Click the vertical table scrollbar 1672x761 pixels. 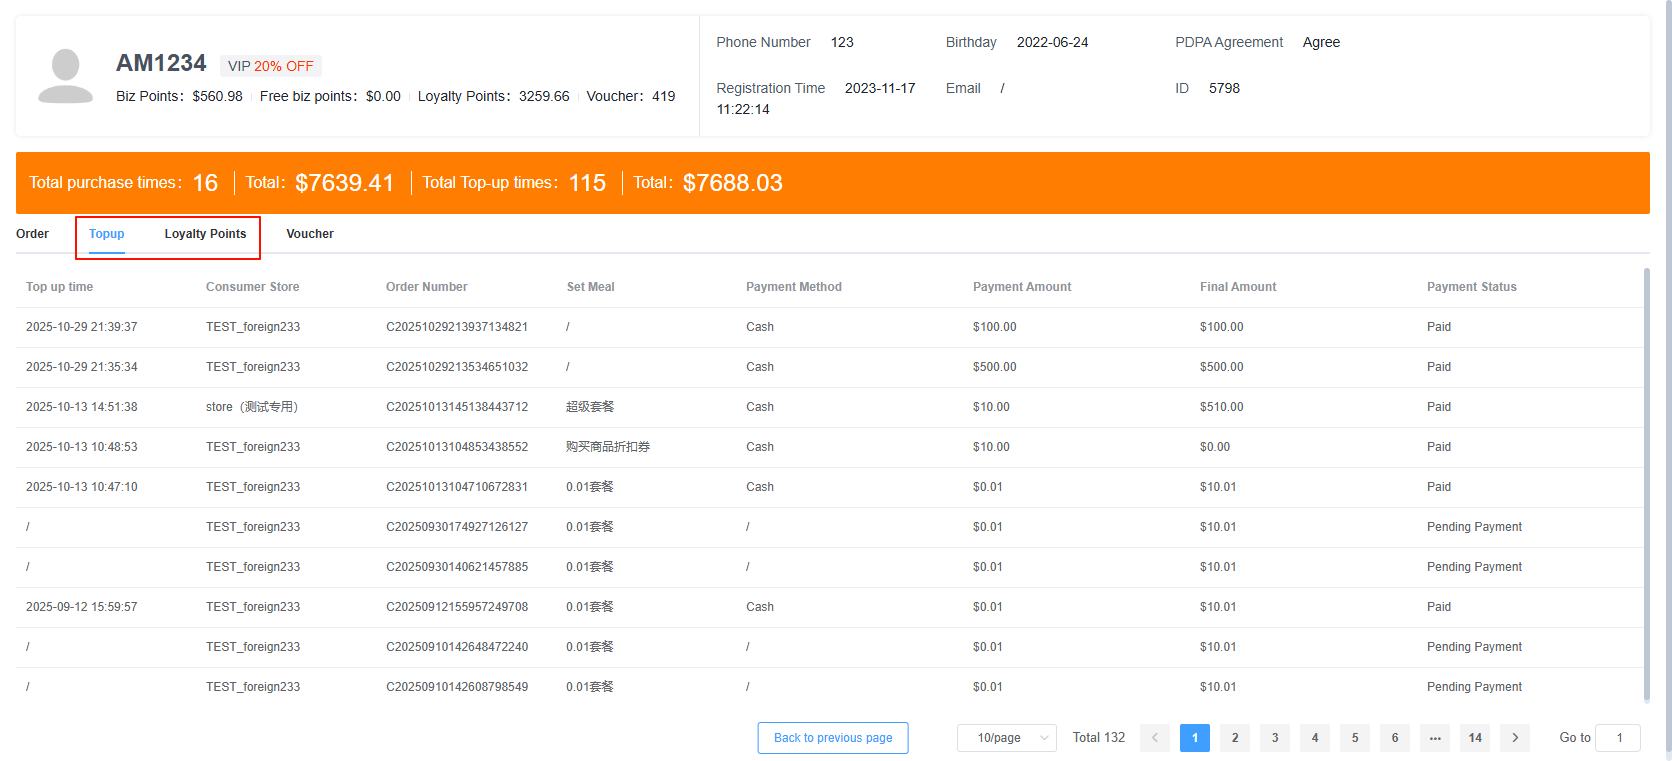click(1646, 480)
